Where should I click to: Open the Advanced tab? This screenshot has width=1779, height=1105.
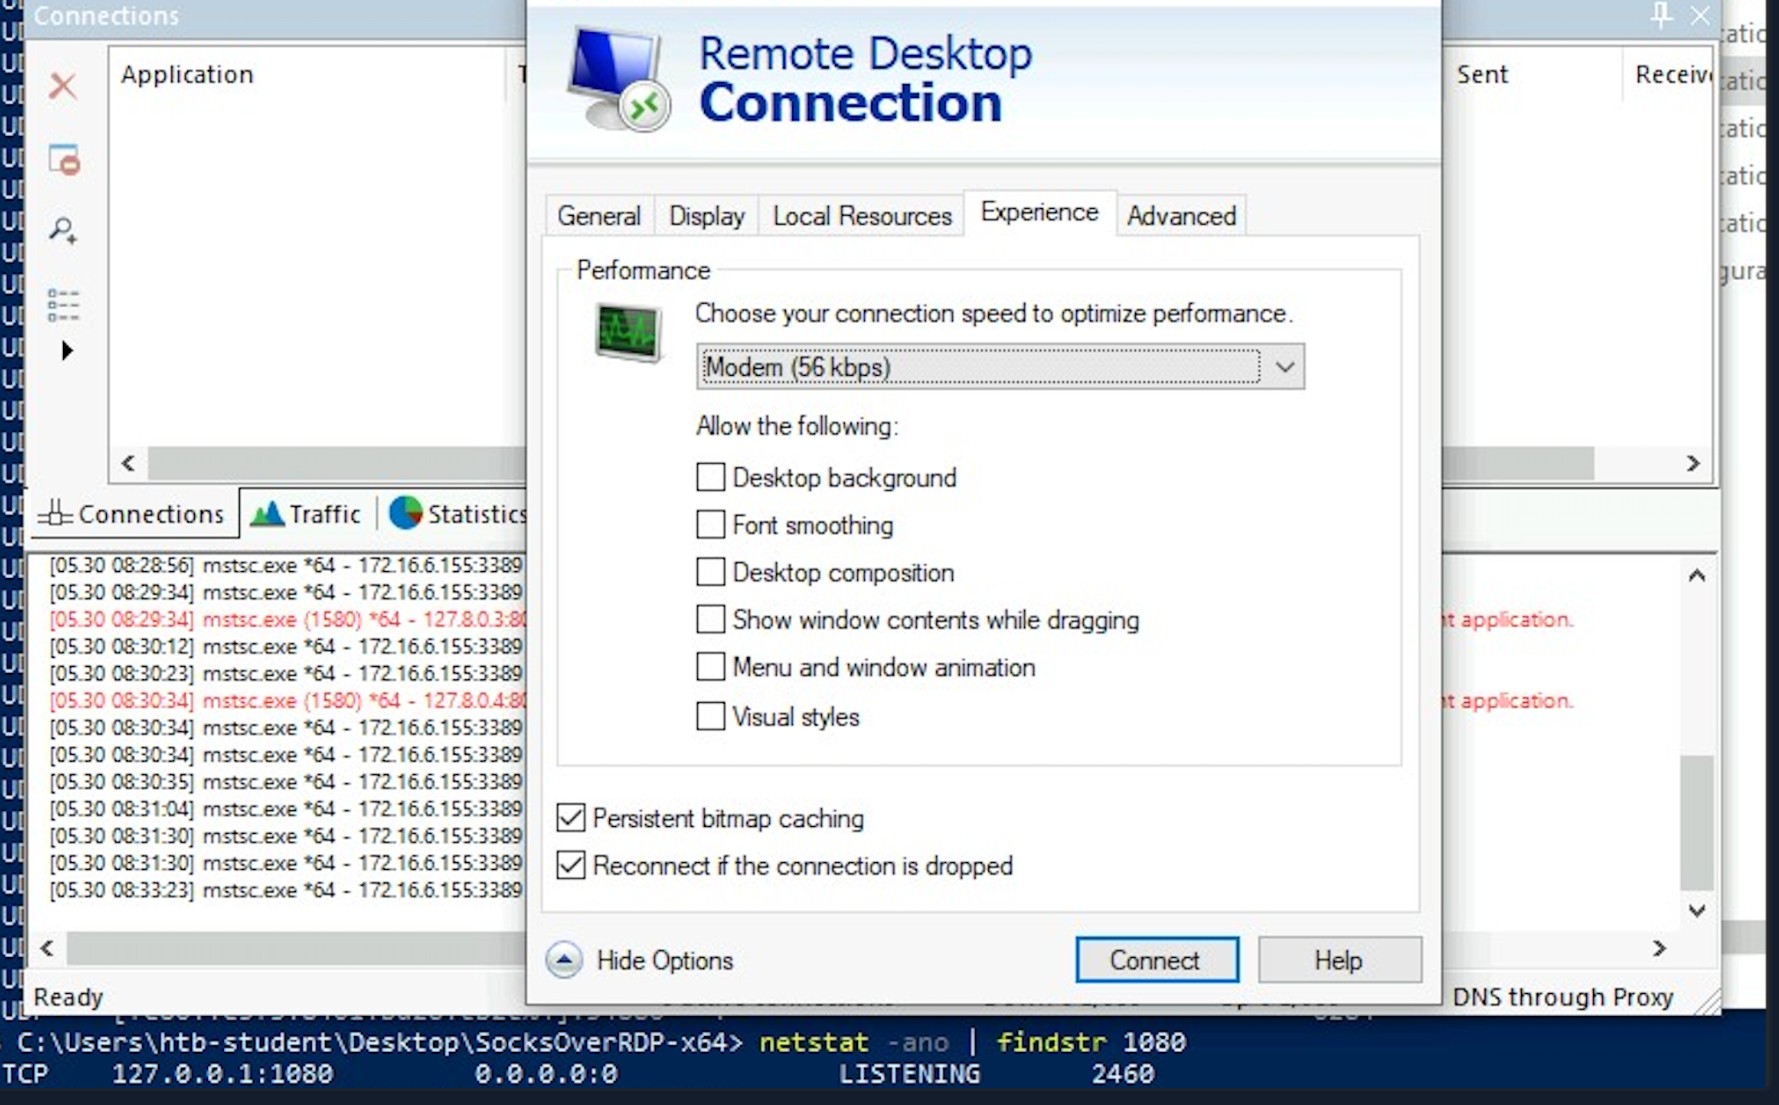tap(1182, 216)
